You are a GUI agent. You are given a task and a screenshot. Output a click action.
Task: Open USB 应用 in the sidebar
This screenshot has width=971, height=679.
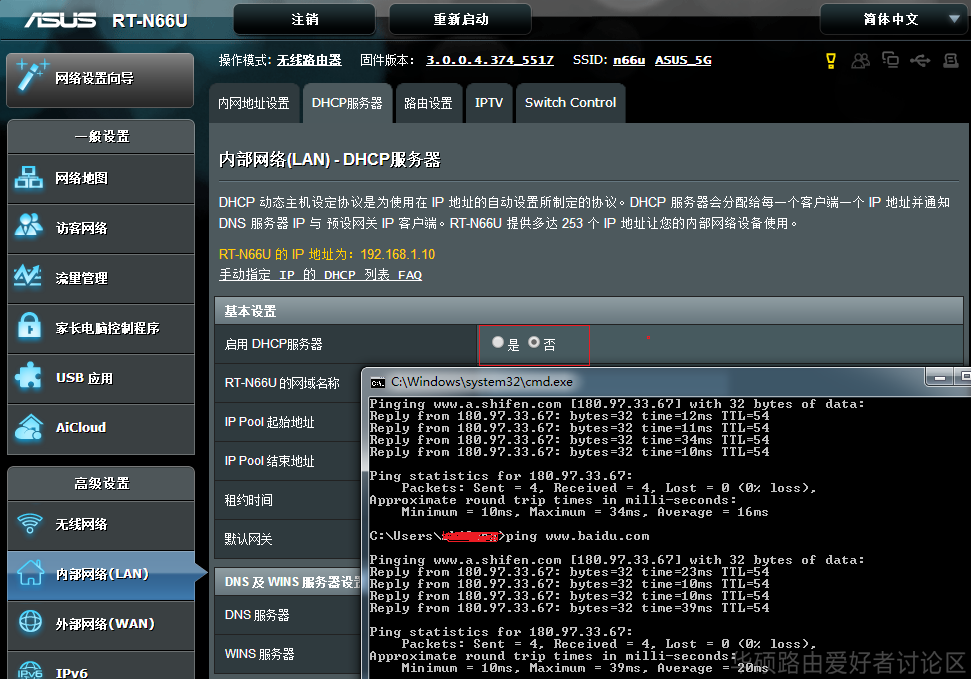tap(101, 378)
